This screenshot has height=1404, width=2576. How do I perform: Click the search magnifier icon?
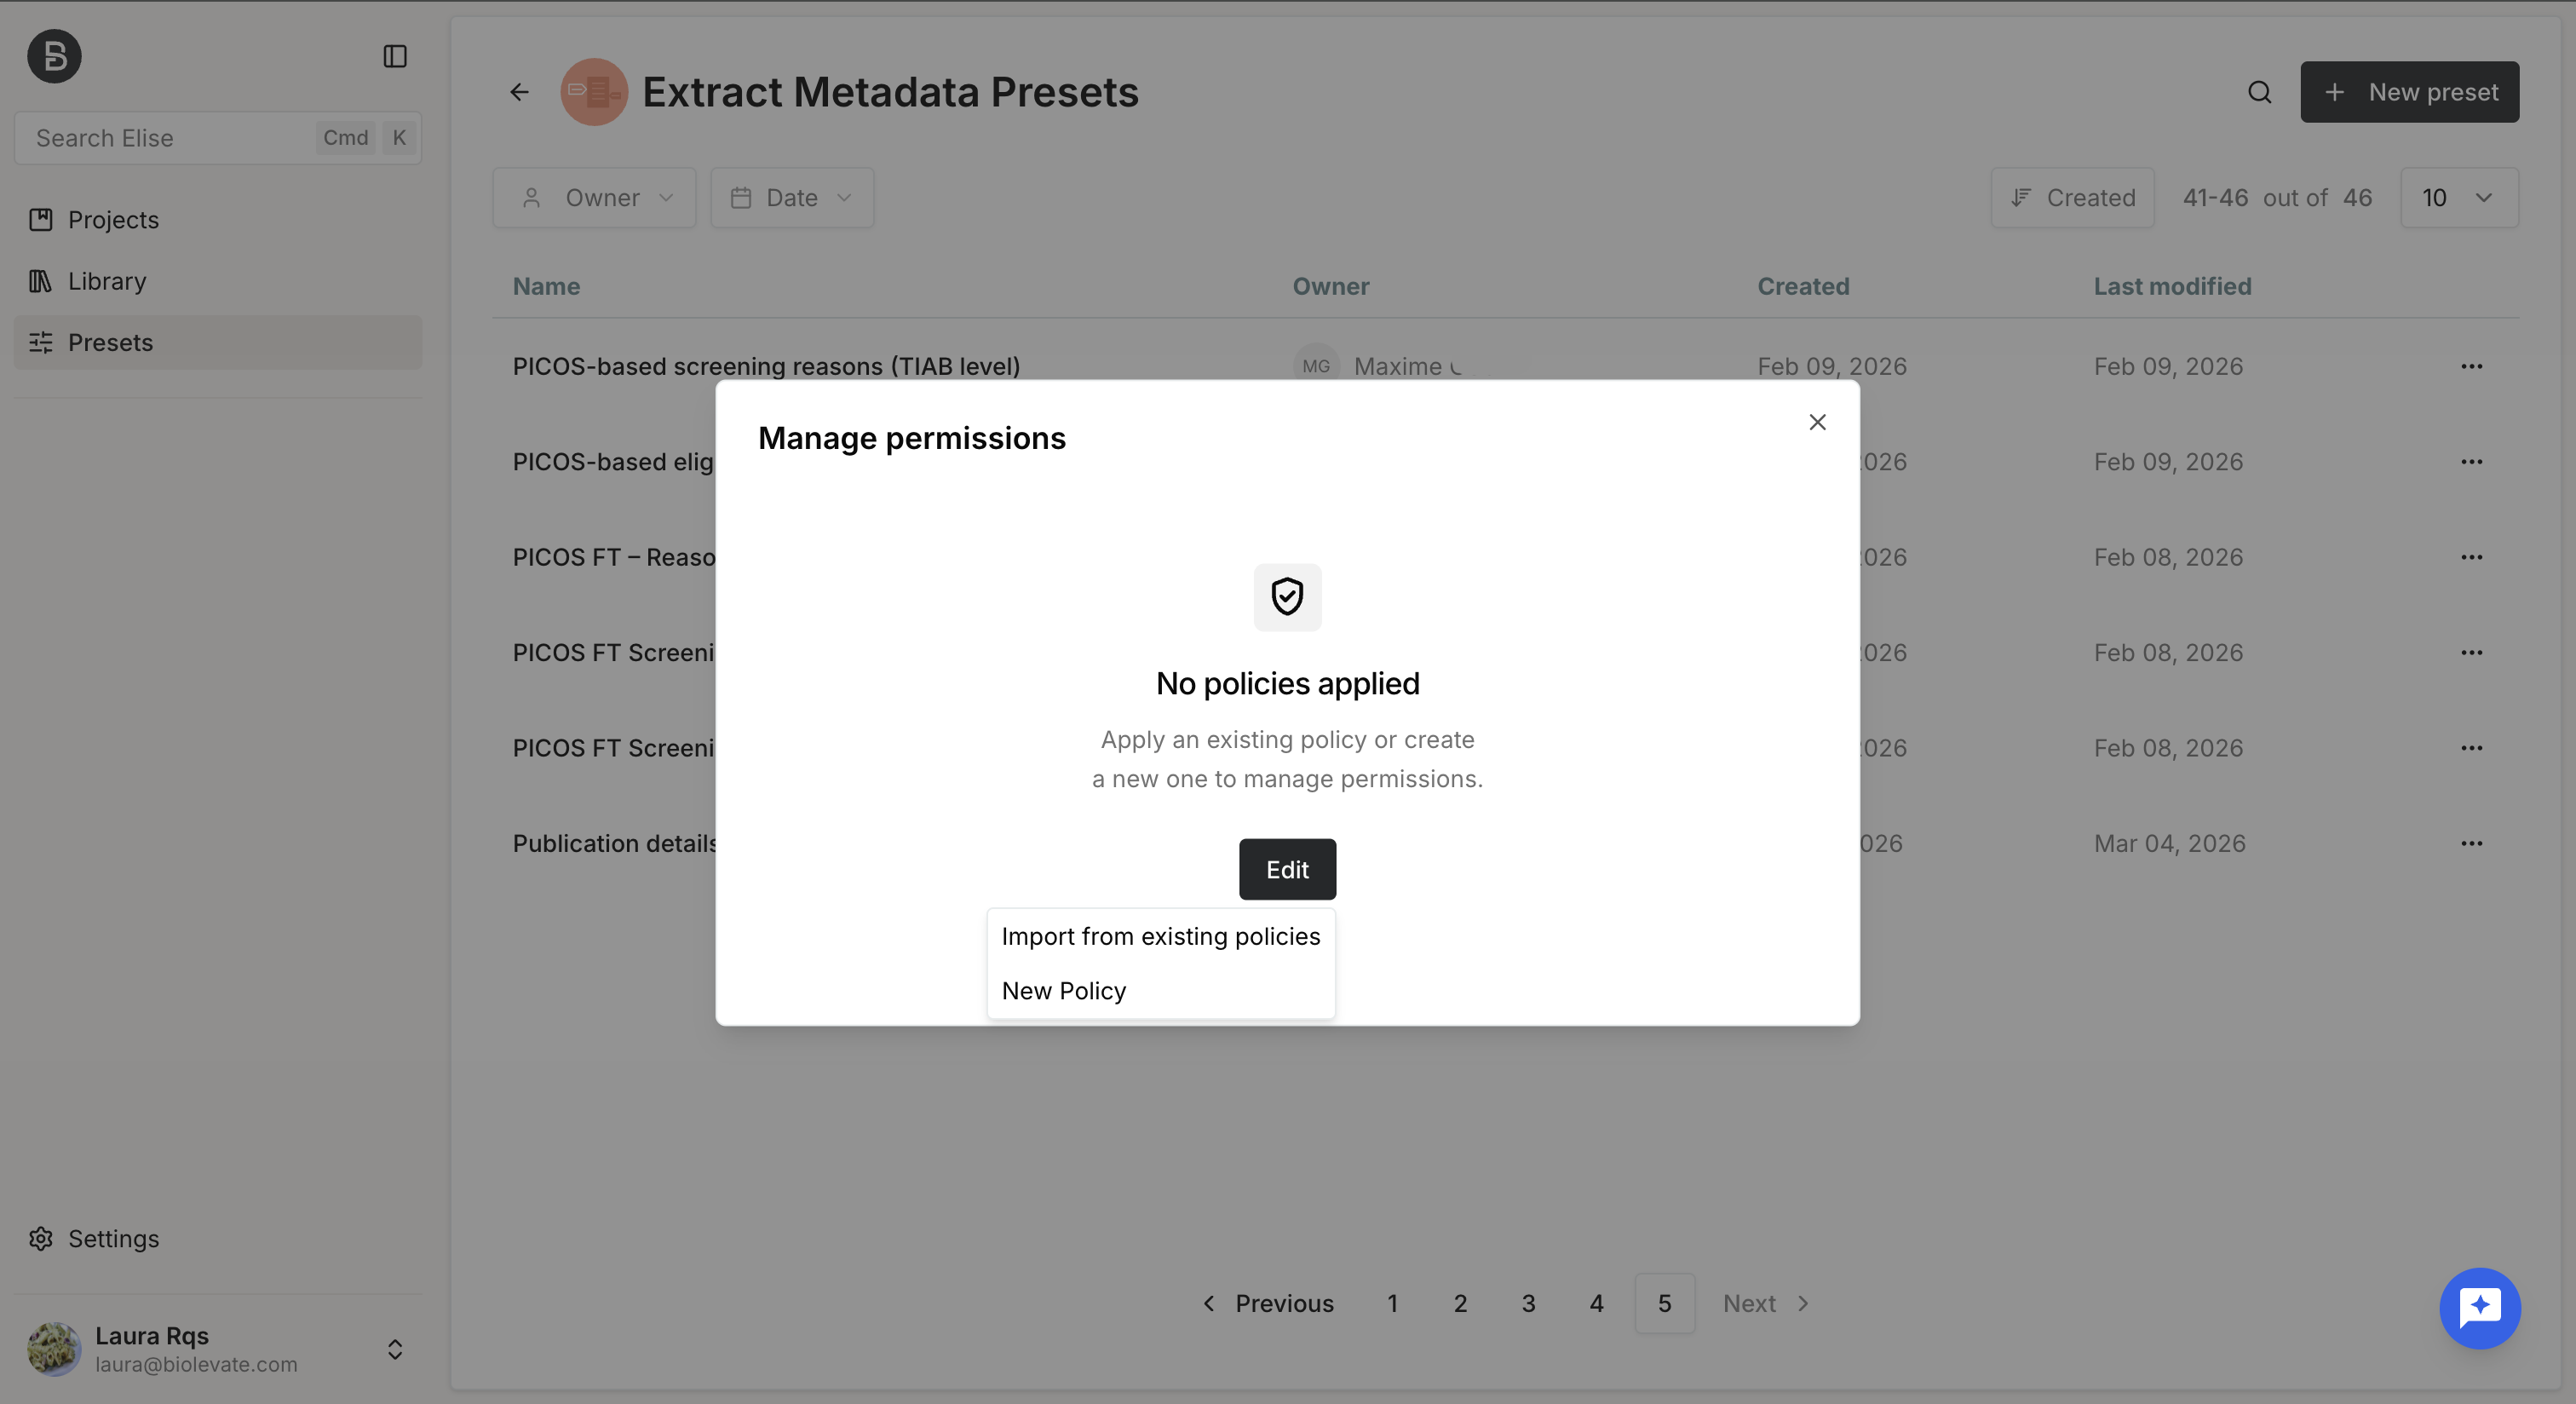pyautogui.click(x=2259, y=92)
